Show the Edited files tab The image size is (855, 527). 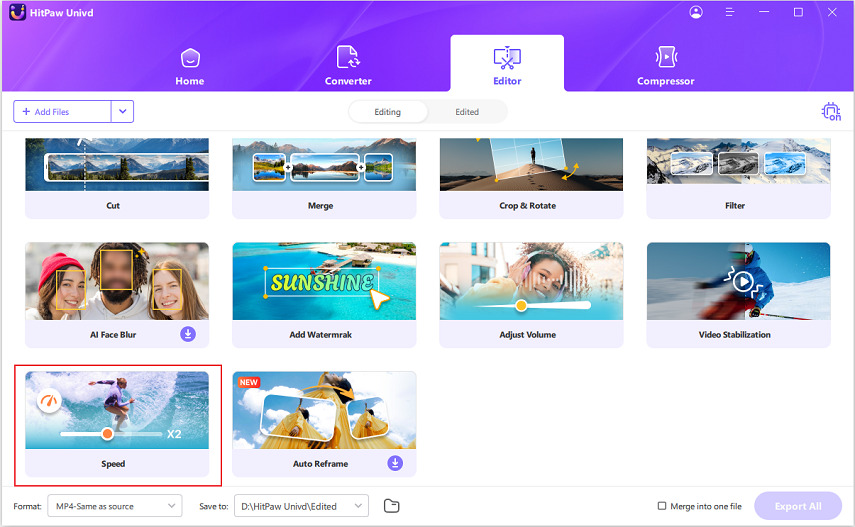click(x=467, y=112)
